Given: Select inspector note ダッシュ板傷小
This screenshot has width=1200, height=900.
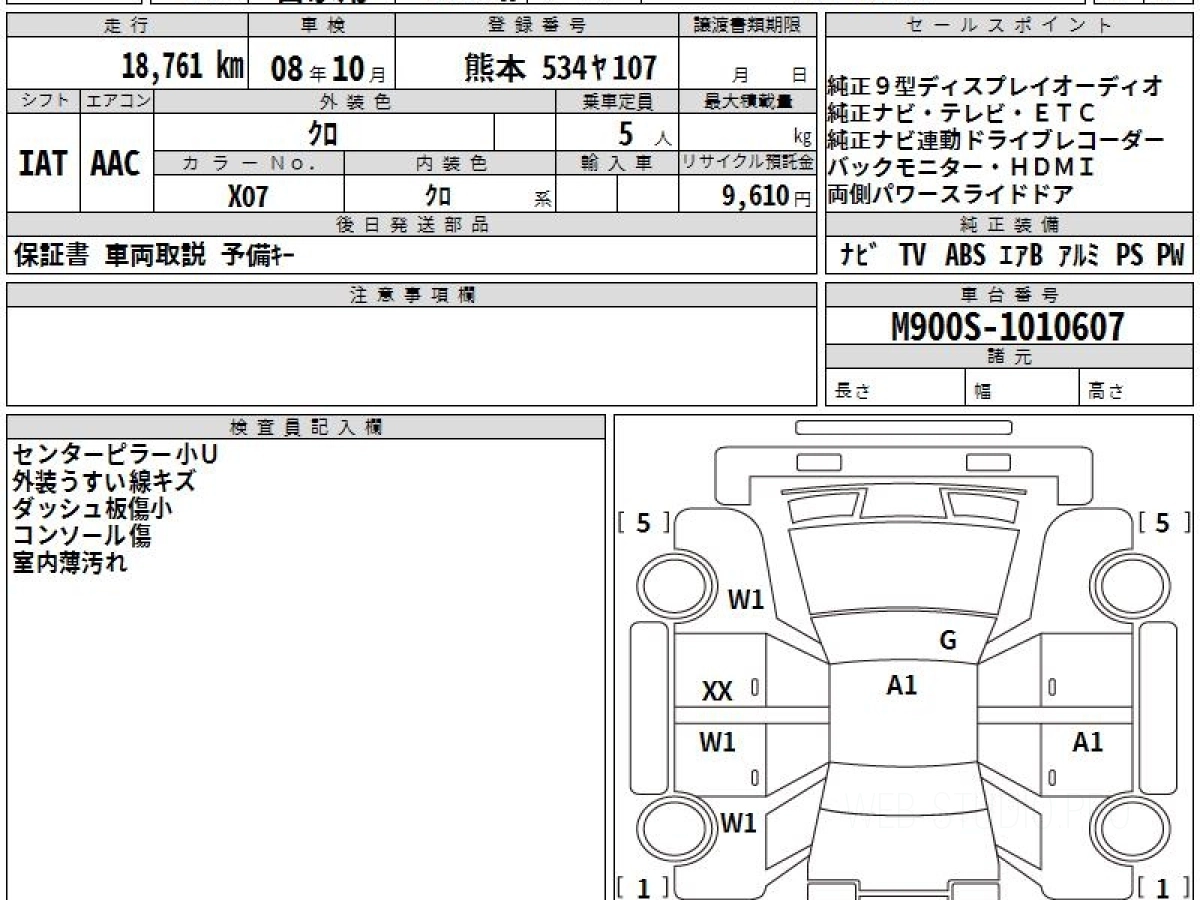Looking at the screenshot, I should pos(92,509).
